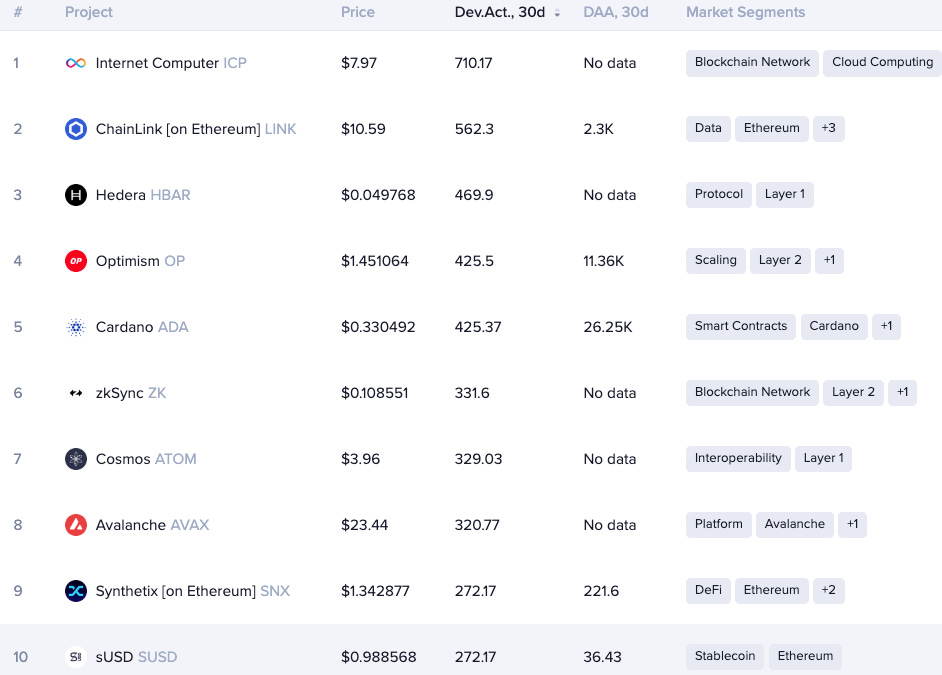Open the Hedera HBAR project page

click(143, 195)
